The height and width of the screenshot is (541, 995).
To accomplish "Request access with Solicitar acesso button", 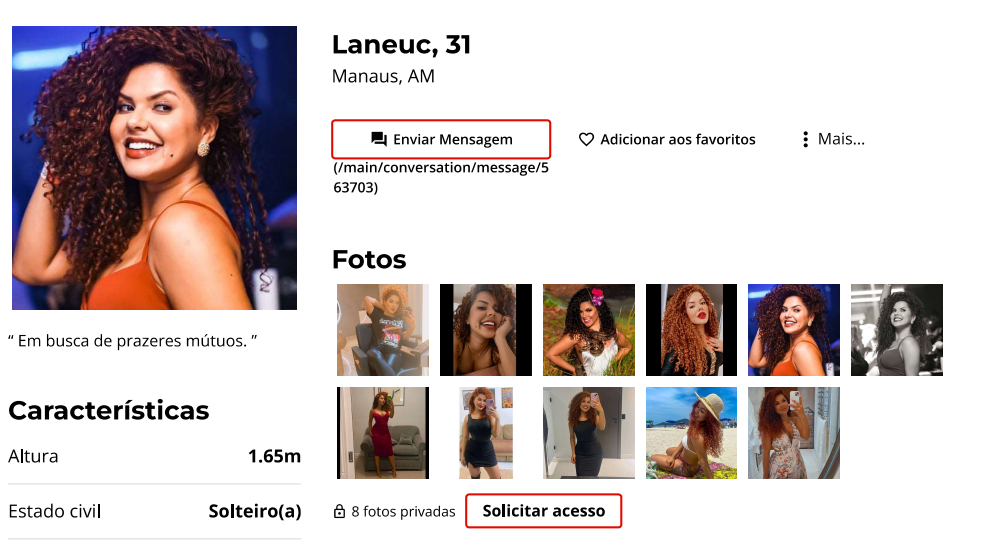I will (543, 511).
